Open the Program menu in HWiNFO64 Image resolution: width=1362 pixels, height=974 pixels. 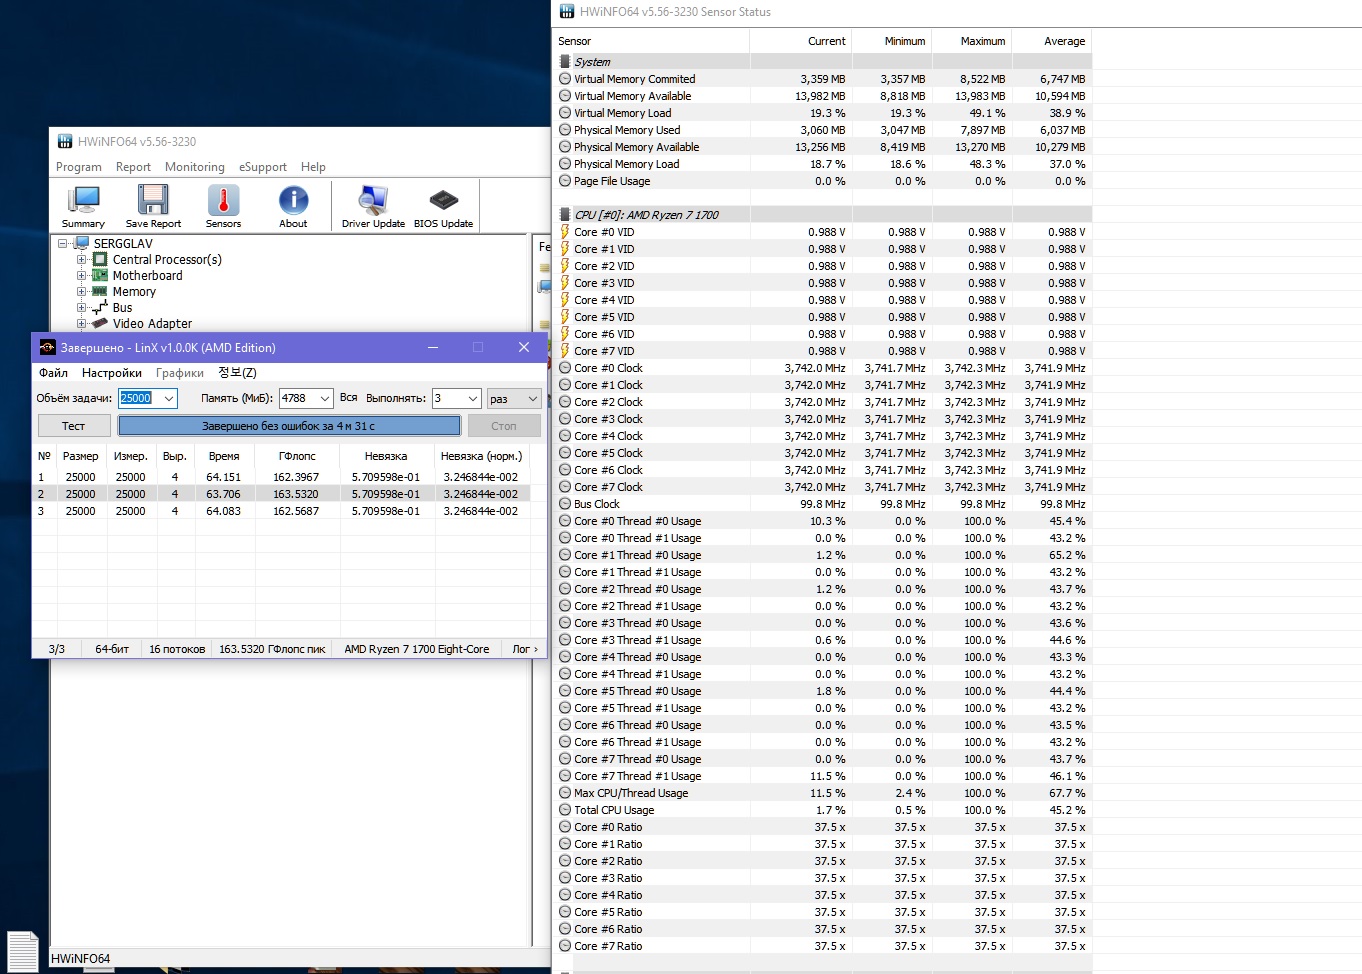coord(79,167)
